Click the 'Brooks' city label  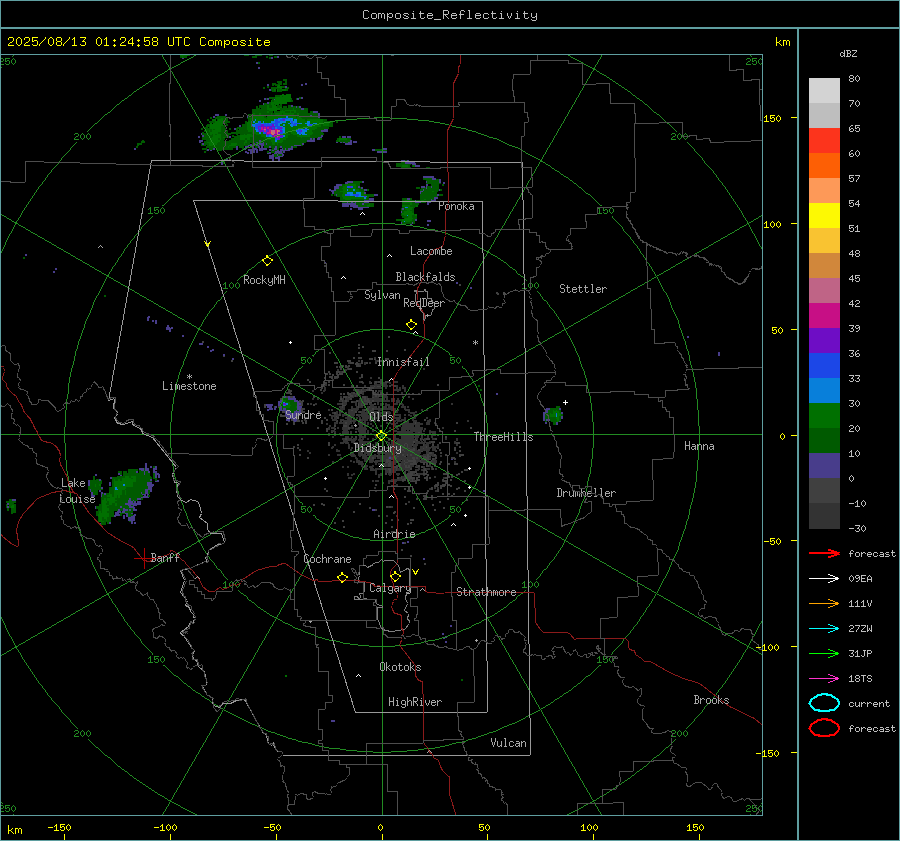pyautogui.click(x=711, y=700)
